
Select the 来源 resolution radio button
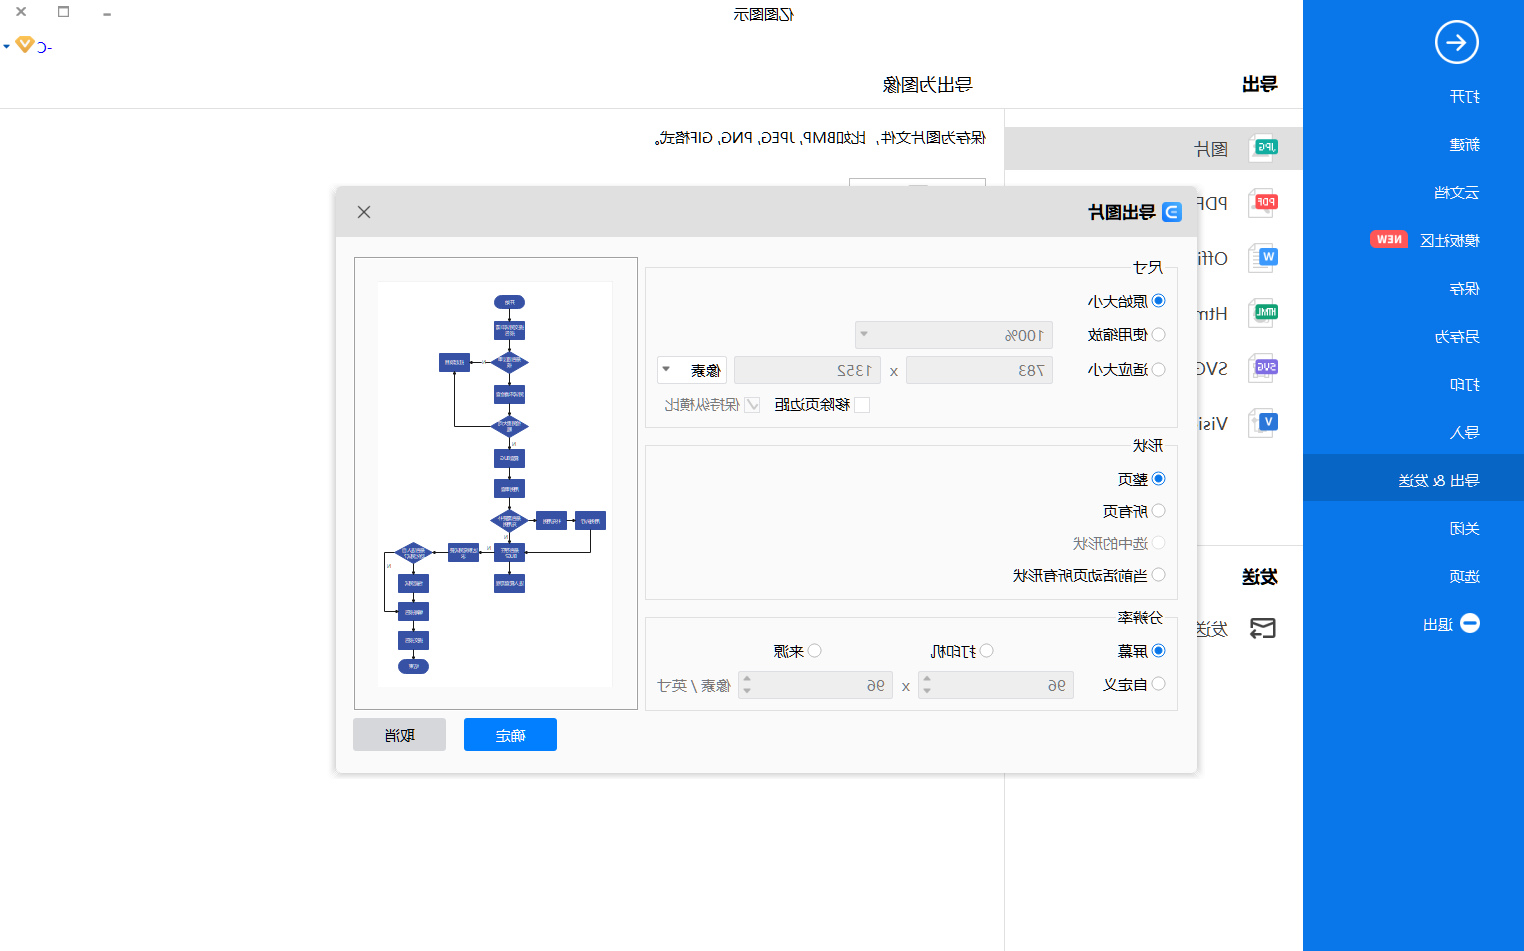[814, 651]
